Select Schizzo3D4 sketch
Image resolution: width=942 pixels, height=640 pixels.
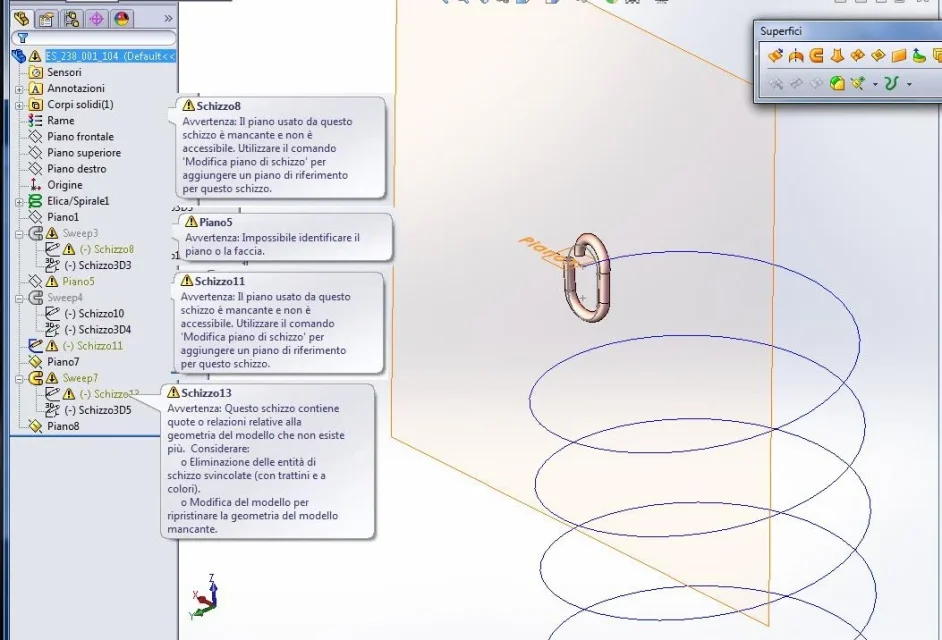pos(97,329)
